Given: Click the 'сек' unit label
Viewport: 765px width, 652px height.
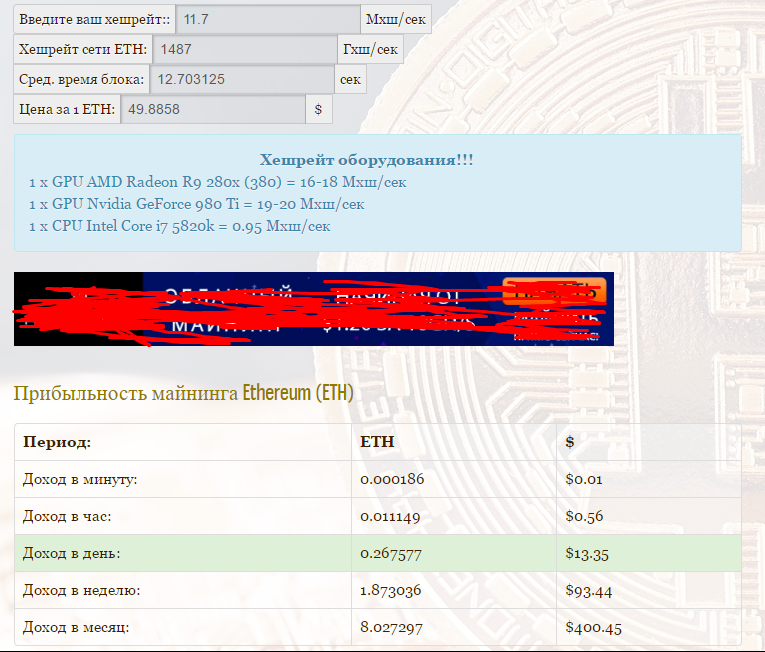Looking at the screenshot, I should 350,80.
